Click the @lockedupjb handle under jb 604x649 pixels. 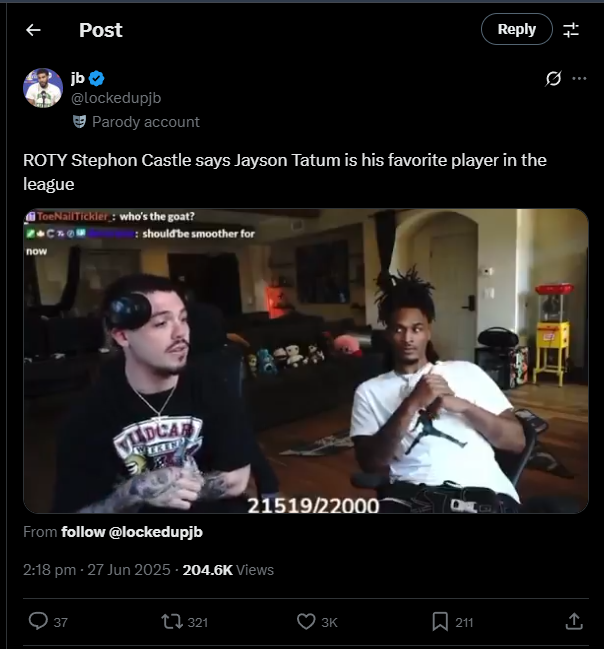(x=116, y=98)
